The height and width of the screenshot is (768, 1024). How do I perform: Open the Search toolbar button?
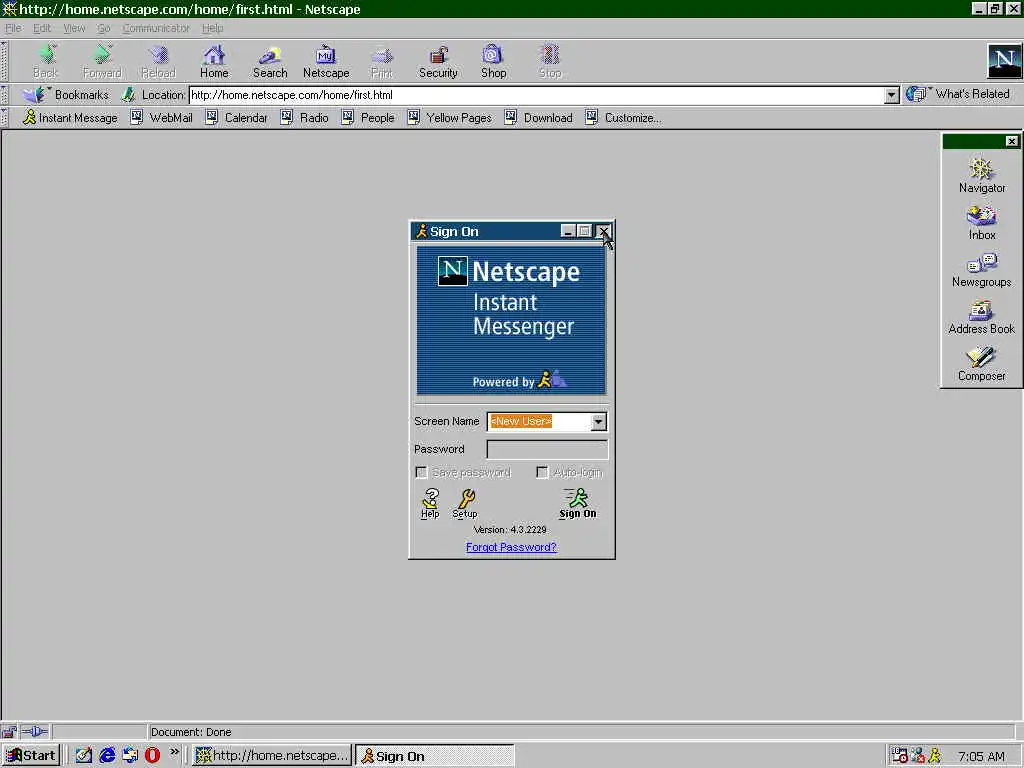270,62
